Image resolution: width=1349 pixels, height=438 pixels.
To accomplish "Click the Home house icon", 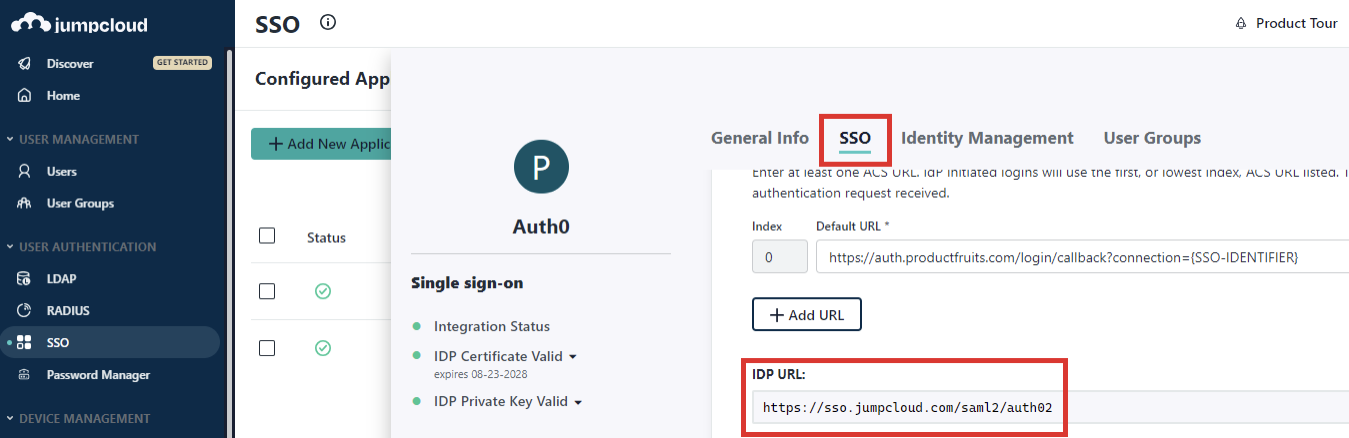I will coord(25,96).
